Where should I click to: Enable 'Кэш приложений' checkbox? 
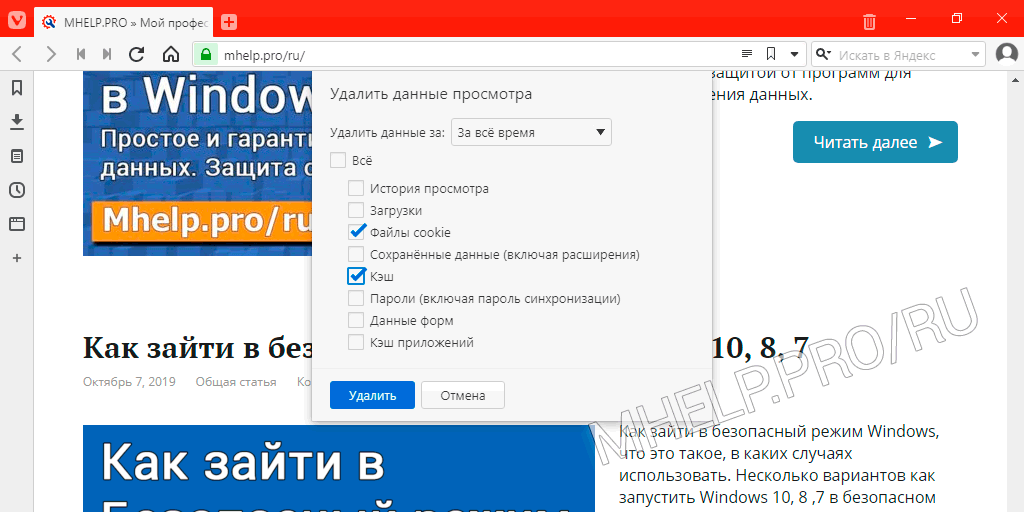356,342
